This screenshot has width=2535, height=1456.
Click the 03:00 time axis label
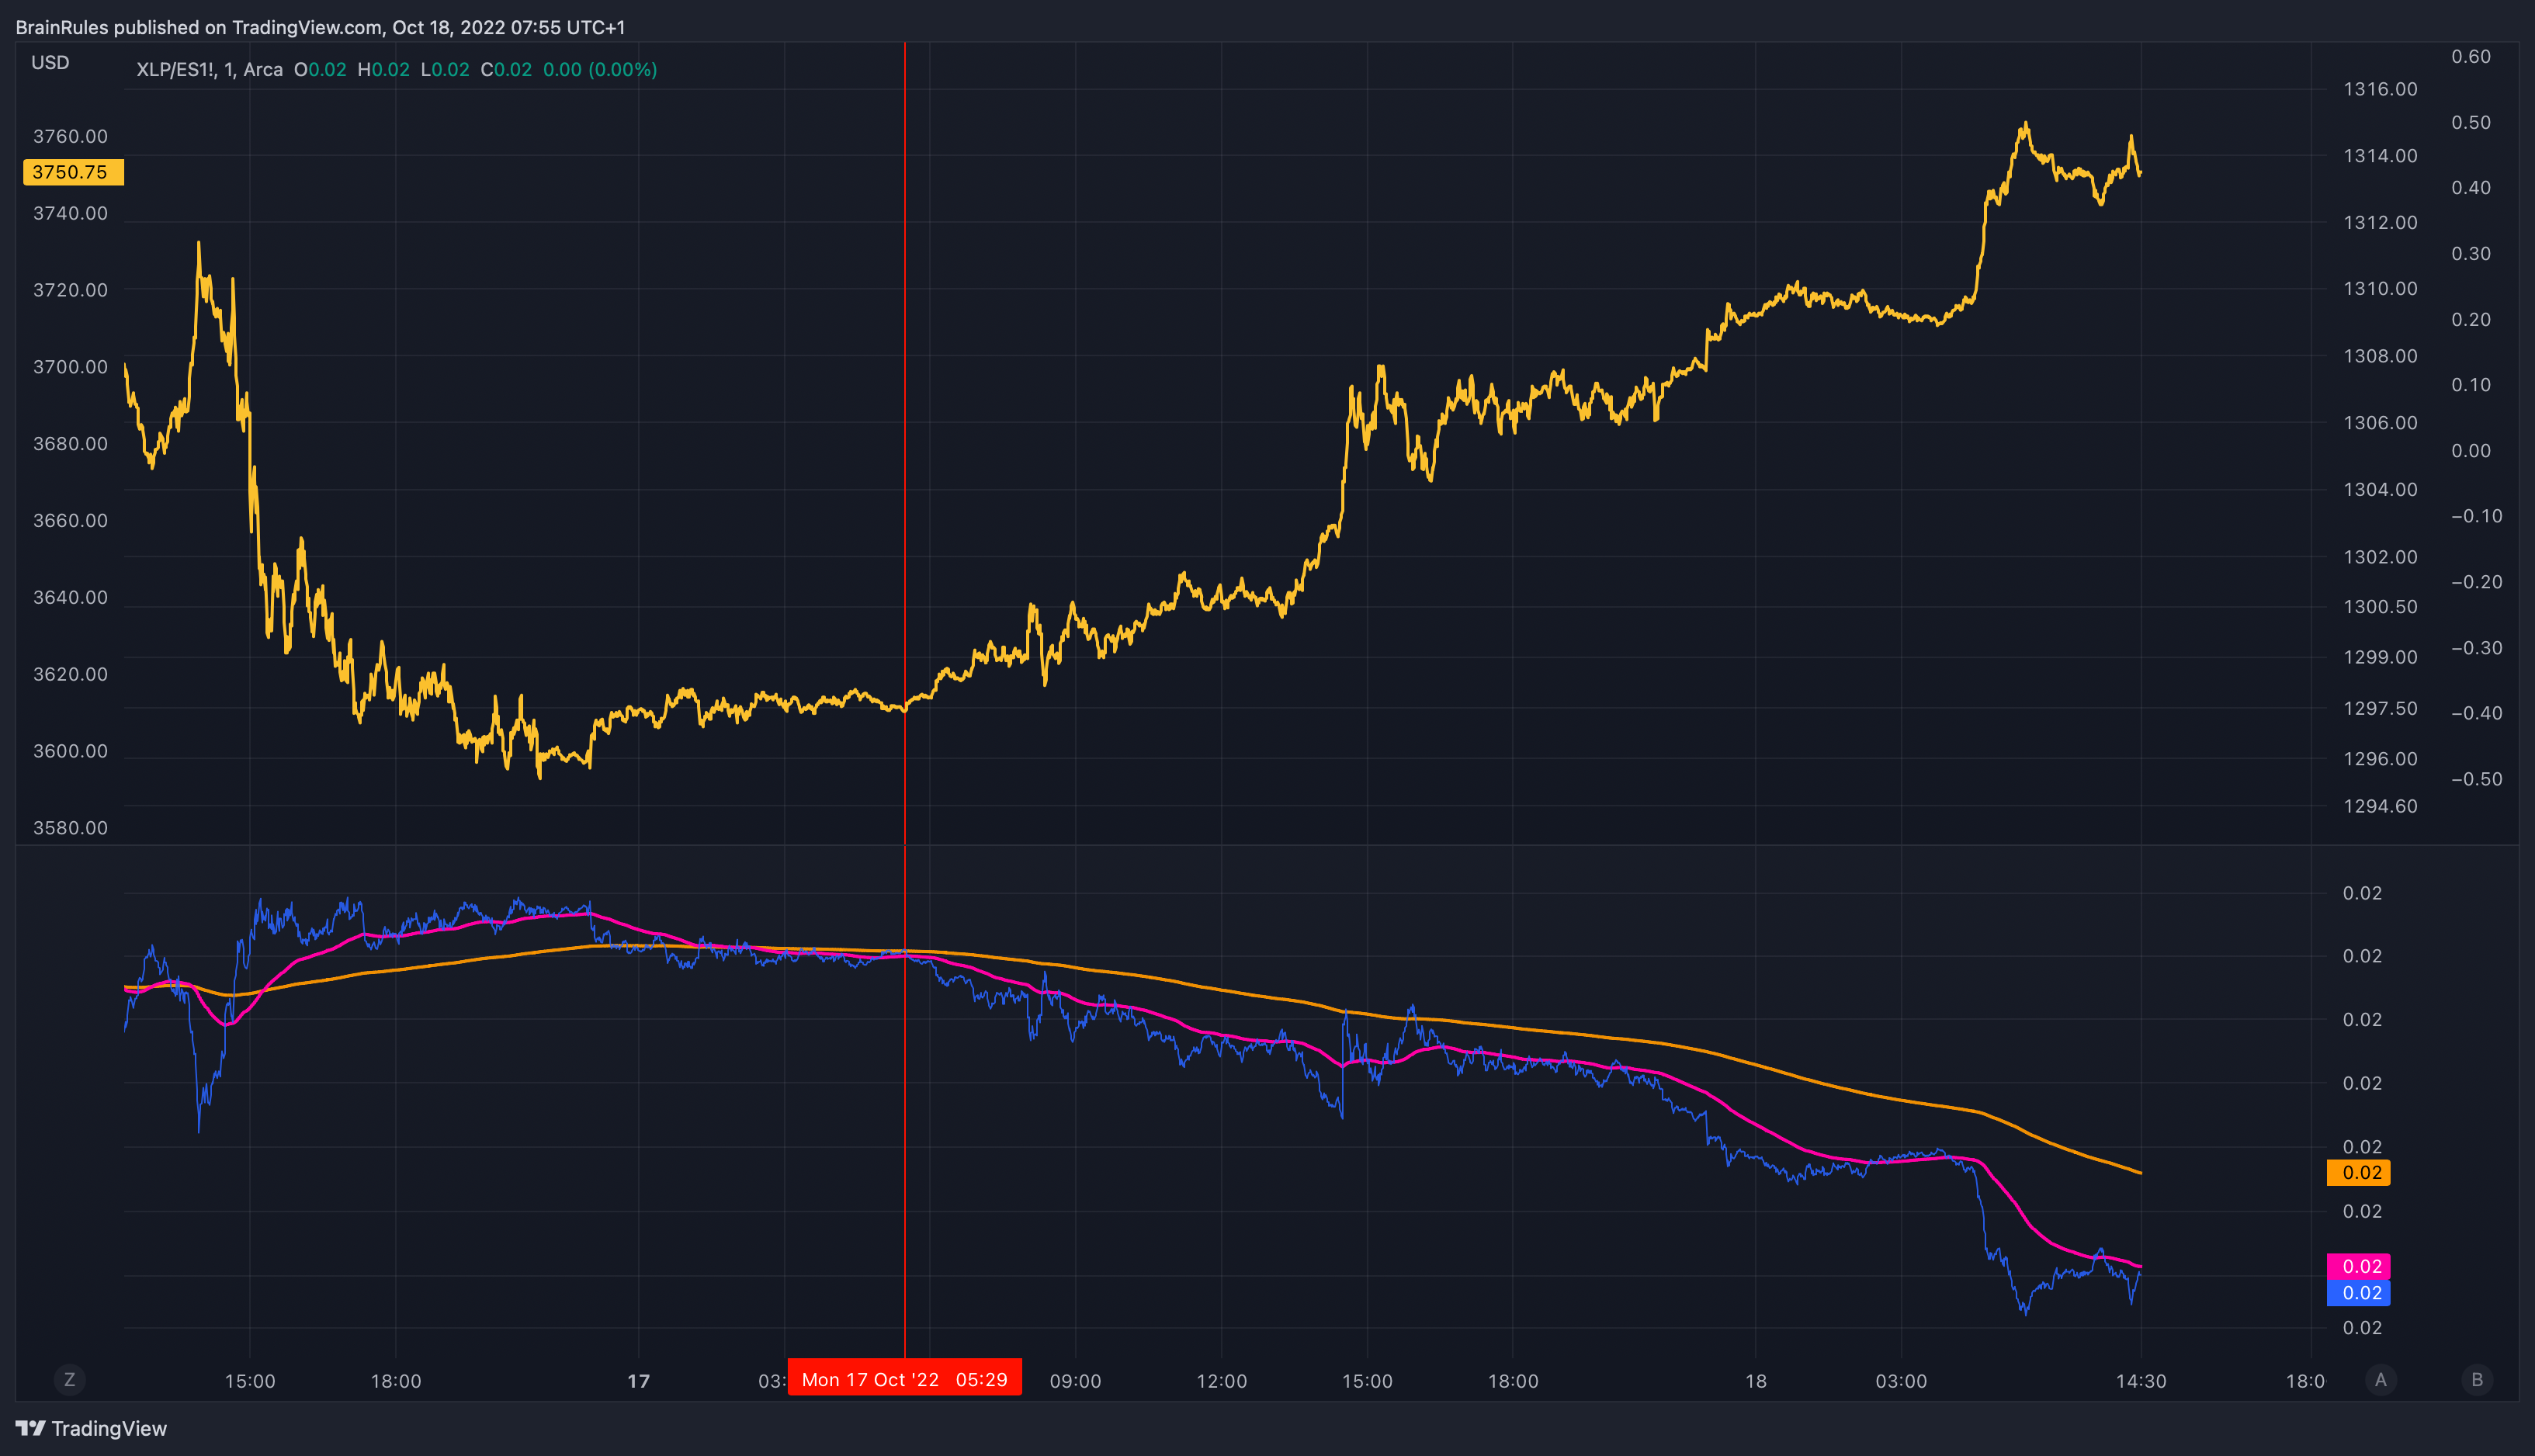point(1901,1381)
